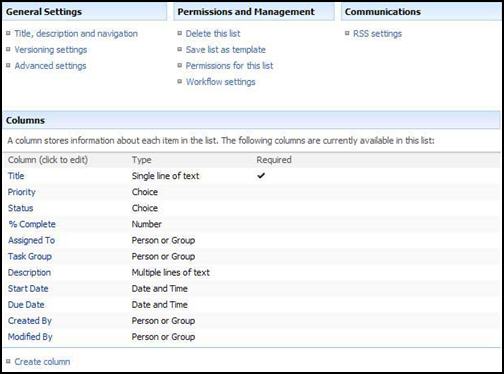Image resolution: width=504 pixels, height=374 pixels.
Task: Click Save list as template
Action: coord(226,50)
